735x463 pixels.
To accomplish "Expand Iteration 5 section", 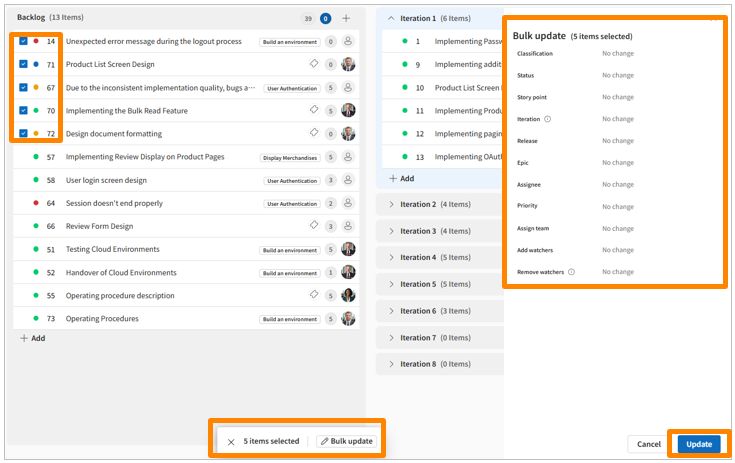I will [x=390, y=284].
